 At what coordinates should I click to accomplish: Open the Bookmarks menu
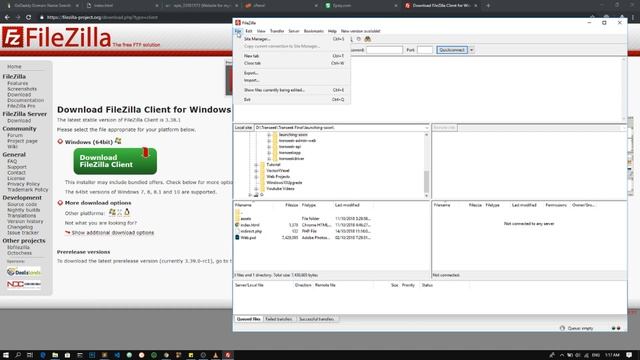(313, 31)
